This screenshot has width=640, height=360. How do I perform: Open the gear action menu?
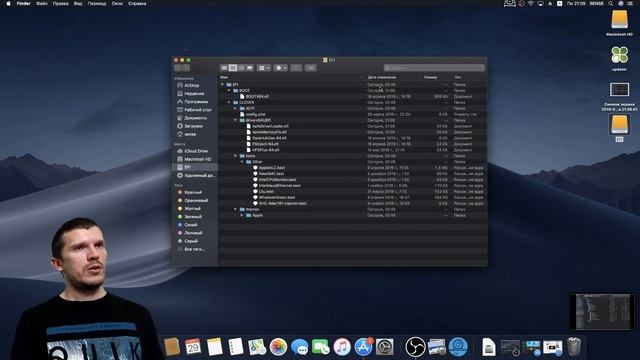click(x=281, y=68)
